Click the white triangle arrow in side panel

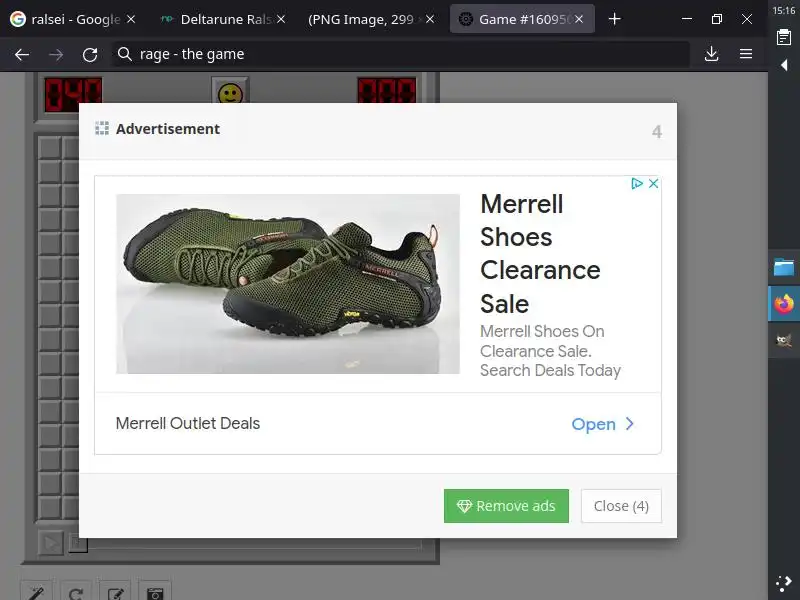784,65
